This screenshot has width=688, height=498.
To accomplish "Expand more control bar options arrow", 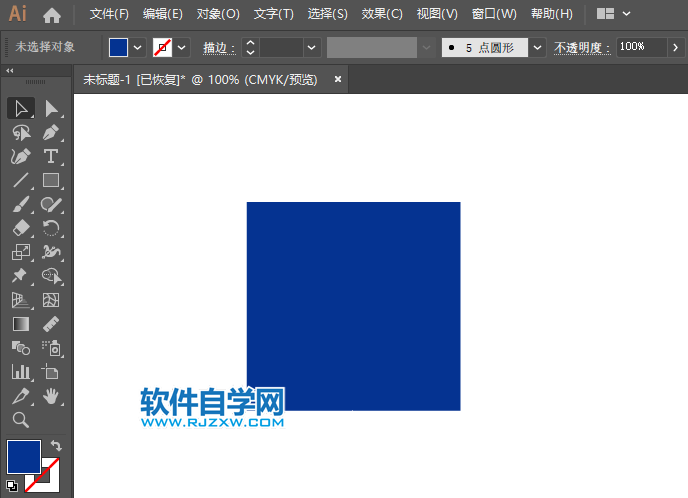I will pos(675,47).
